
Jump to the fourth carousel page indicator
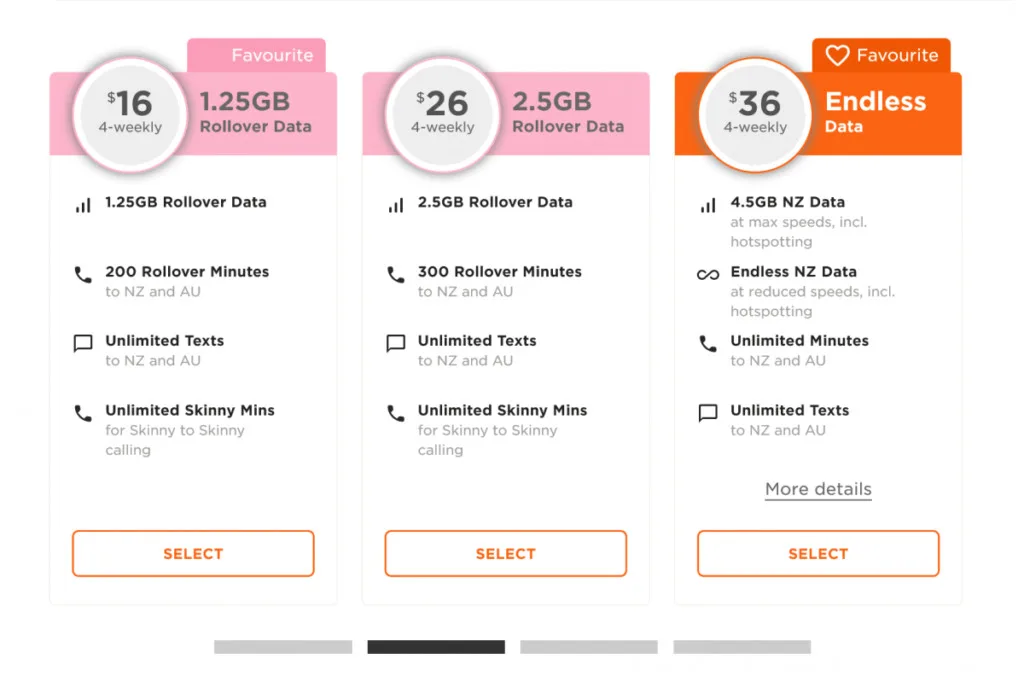[742, 647]
